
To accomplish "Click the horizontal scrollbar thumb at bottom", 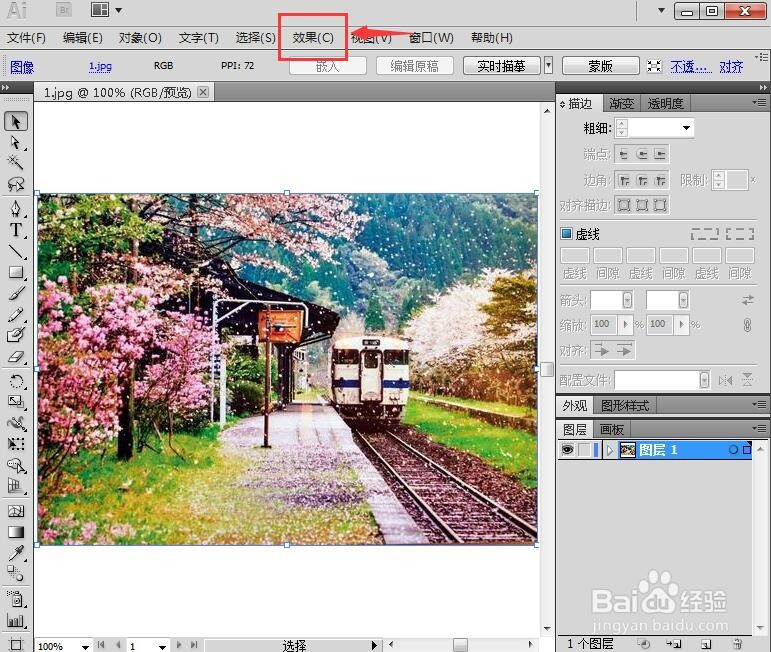I will [460, 645].
